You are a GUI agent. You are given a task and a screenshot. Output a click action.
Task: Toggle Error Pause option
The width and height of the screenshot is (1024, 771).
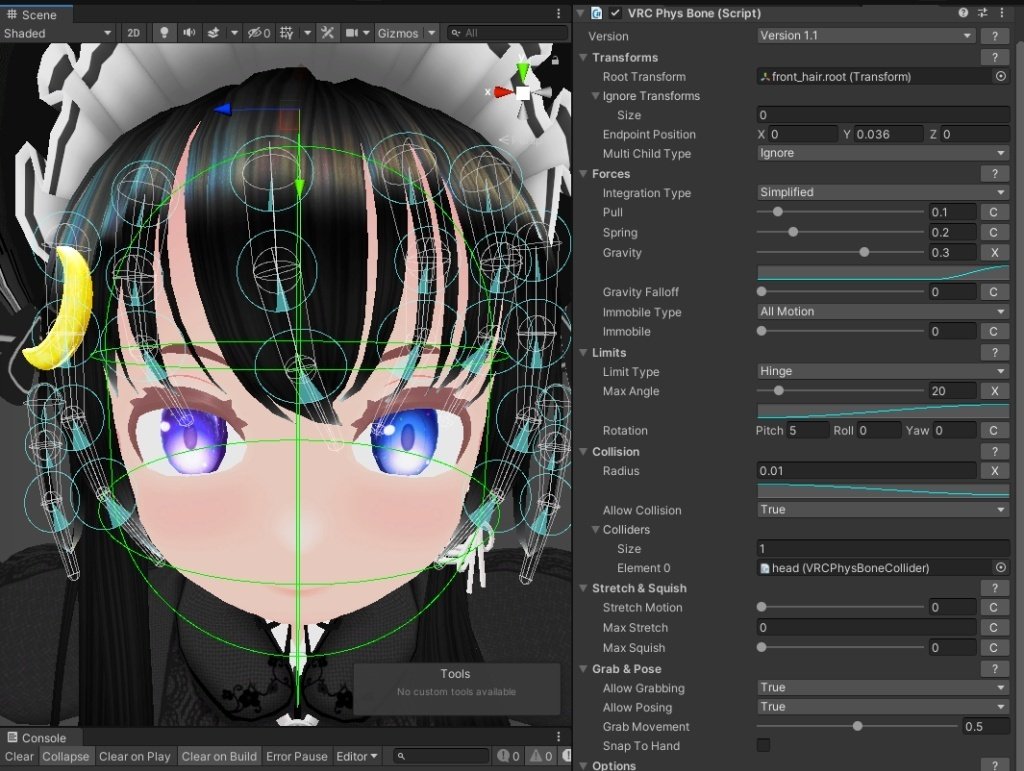pos(296,756)
